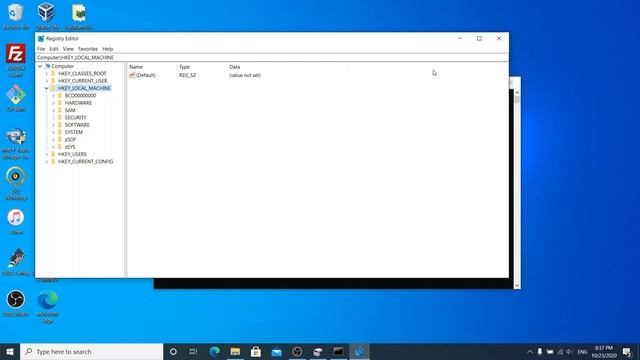The height and width of the screenshot is (360, 640).
Task: Click the scroll down arrow of the back window
Action: (517, 286)
